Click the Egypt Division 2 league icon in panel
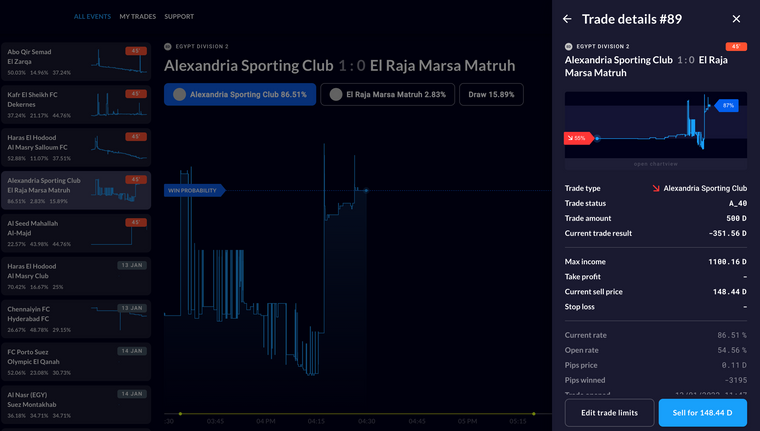 pyautogui.click(x=569, y=46)
